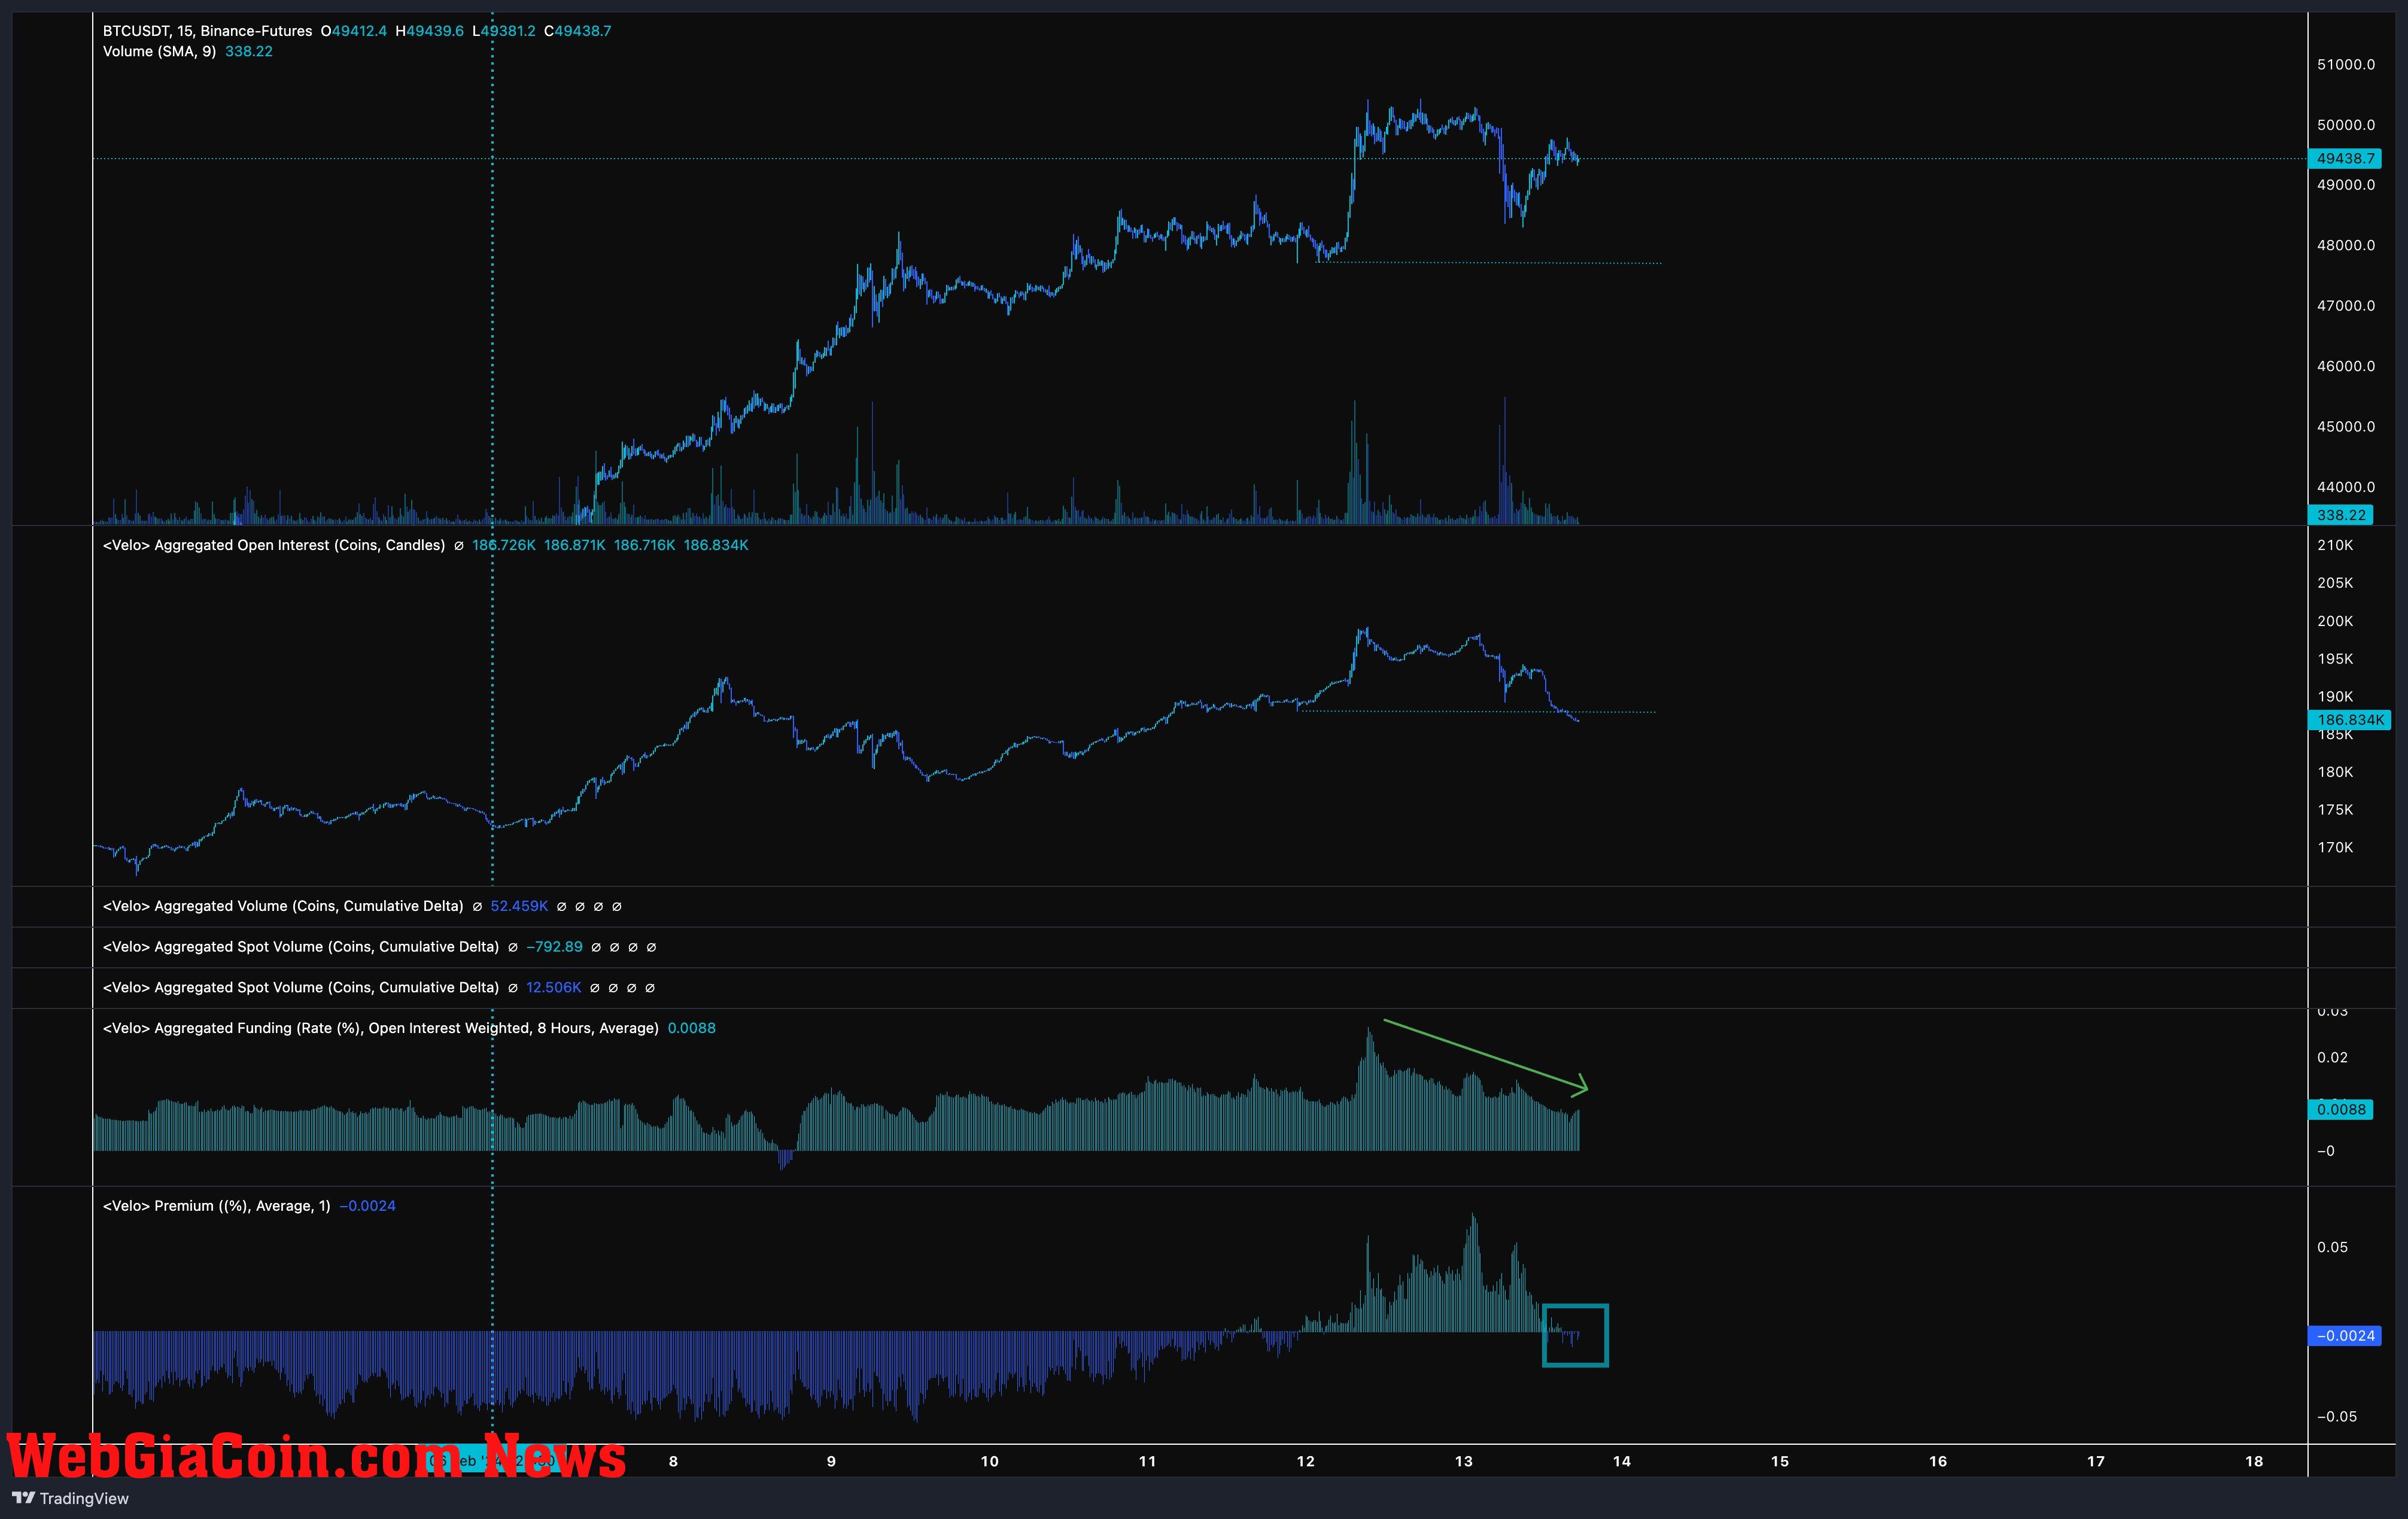Click the 175K open interest axis label
The image size is (2408, 1519).
[2335, 810]
